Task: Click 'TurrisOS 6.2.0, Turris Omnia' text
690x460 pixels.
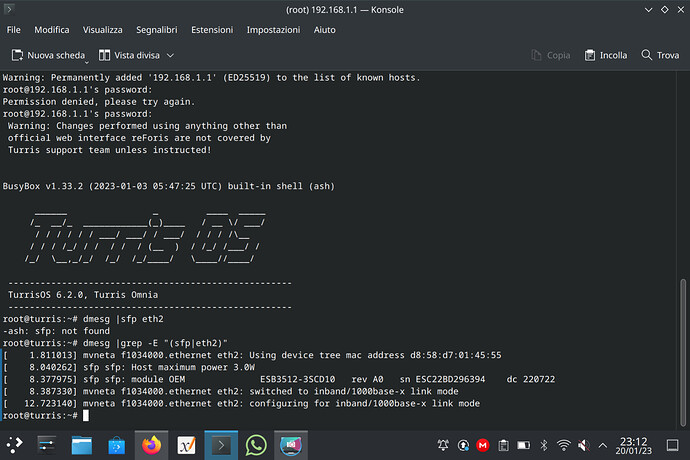Action: coord(83,295)
